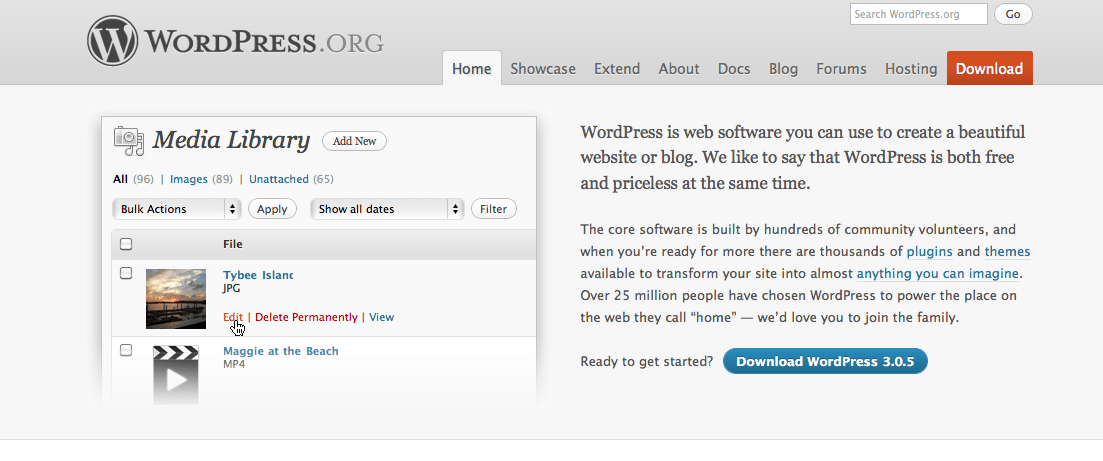Click Edit under Tybee Island

point(233,317)
